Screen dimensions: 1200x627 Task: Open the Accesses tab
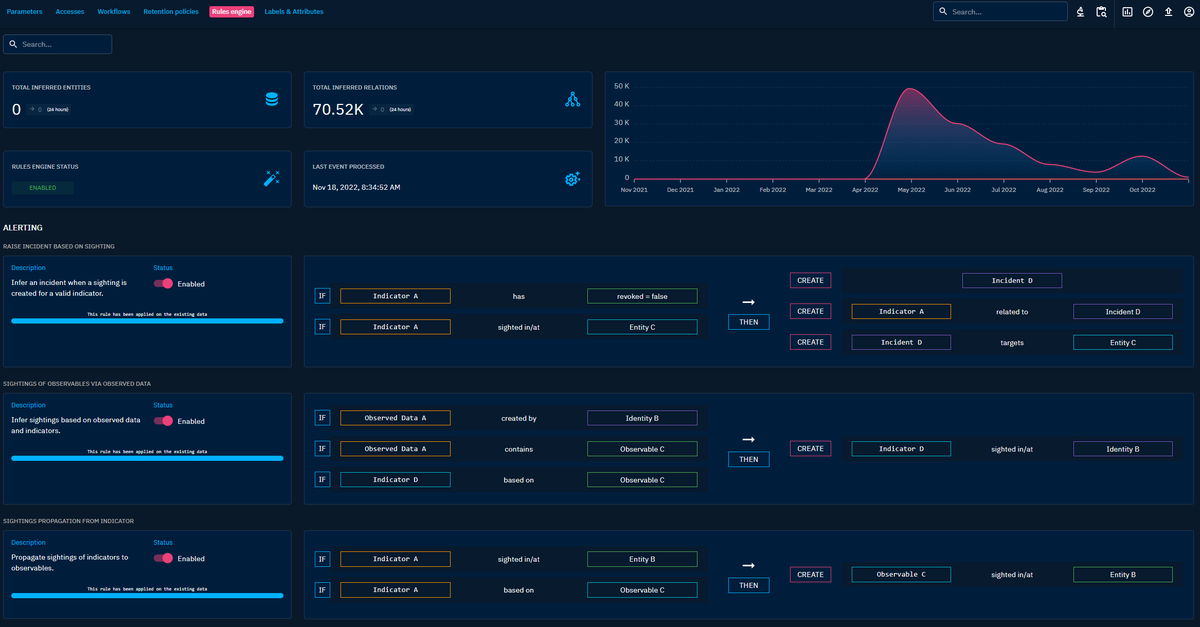point(70,12)
